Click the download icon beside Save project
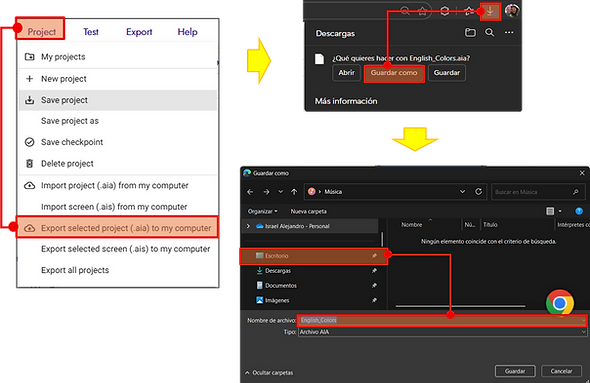Image resolution: width=590 pixels, height=383 pixels. coord(29,100)
